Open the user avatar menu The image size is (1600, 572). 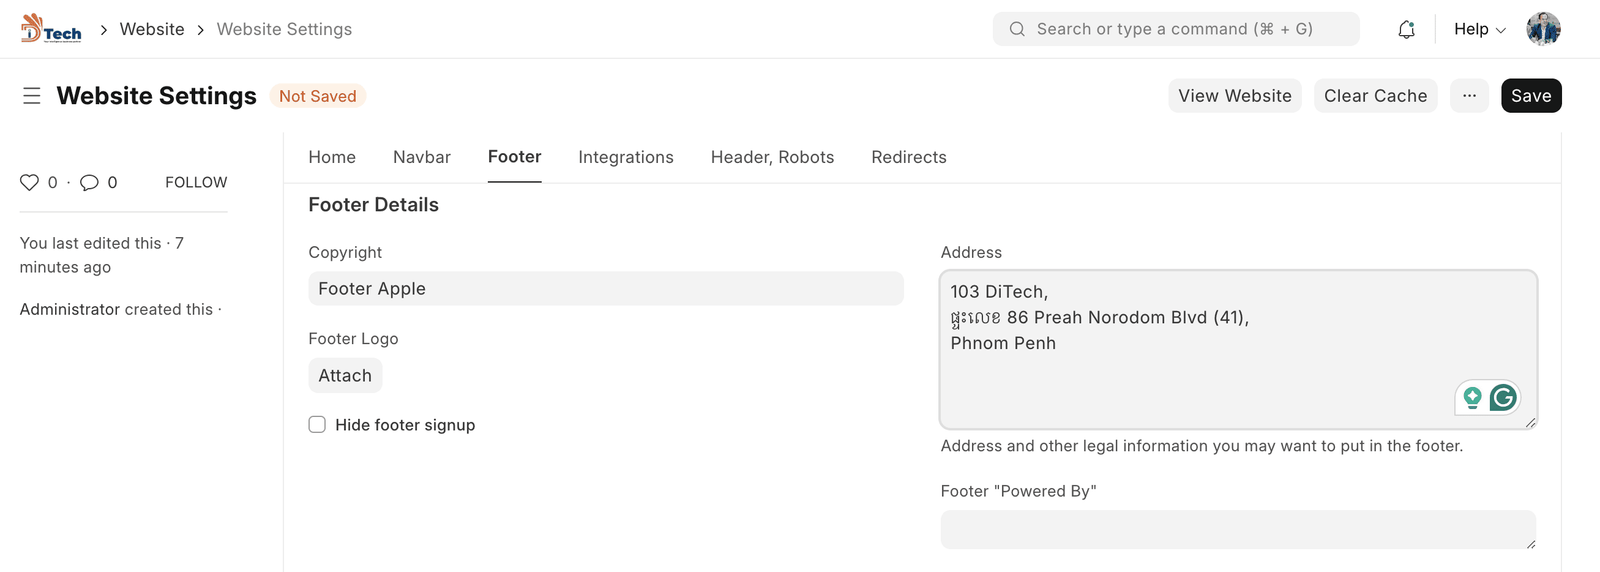[1543, 29]
